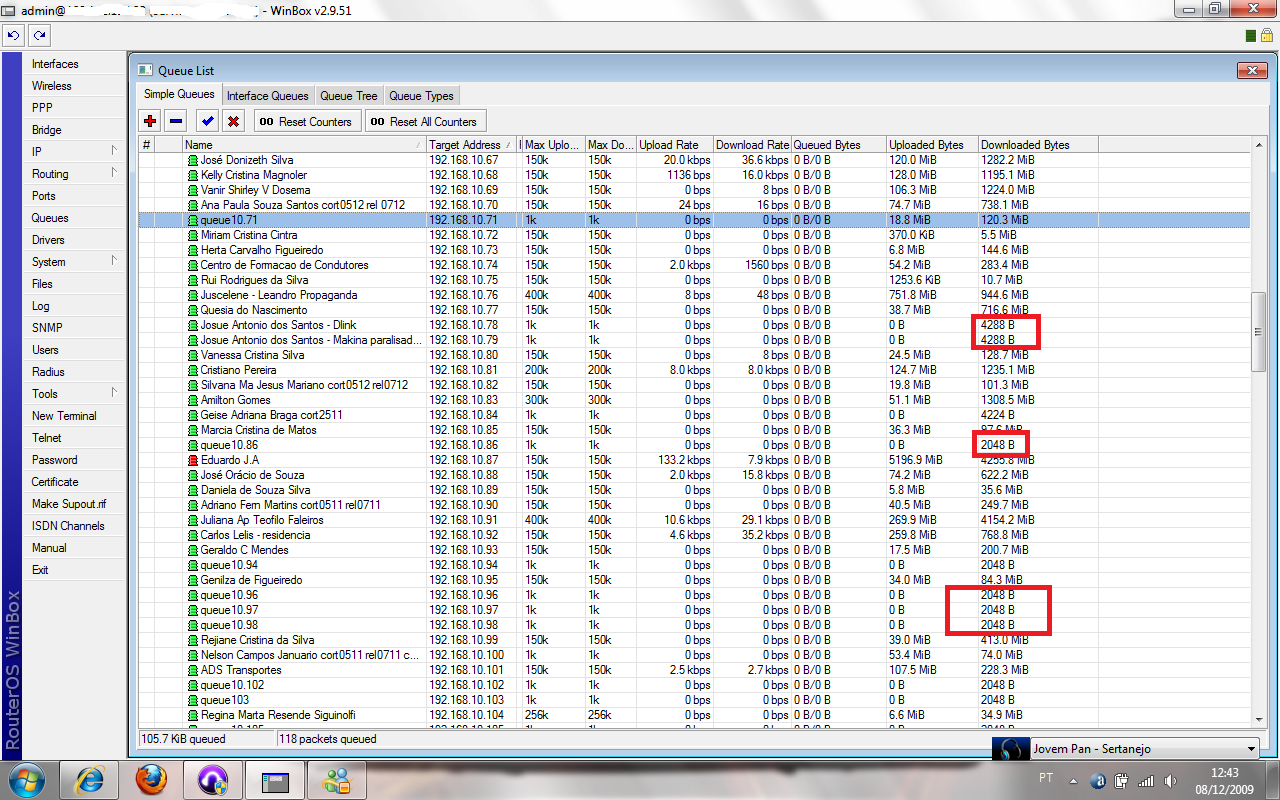
Task: Click the padlock icon at top right
Action: (x=1266, y=36)
